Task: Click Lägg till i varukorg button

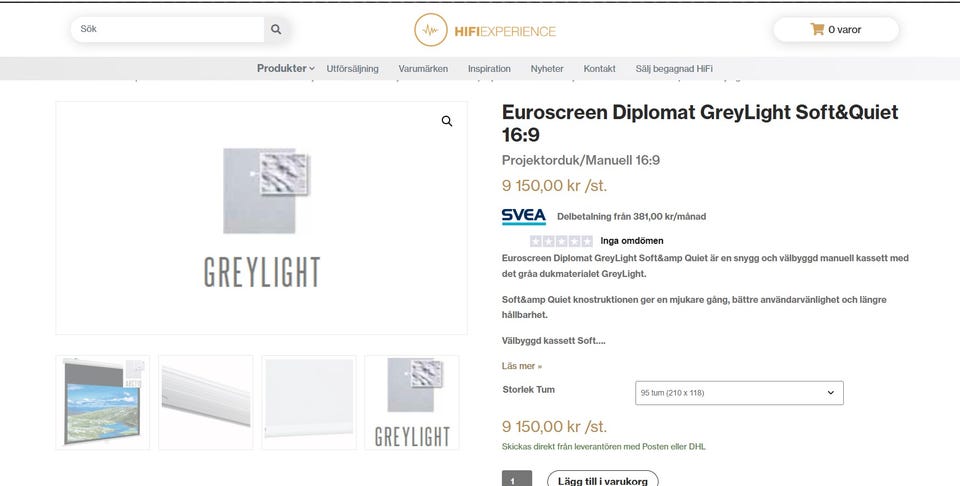Action: tap(602, 480)
